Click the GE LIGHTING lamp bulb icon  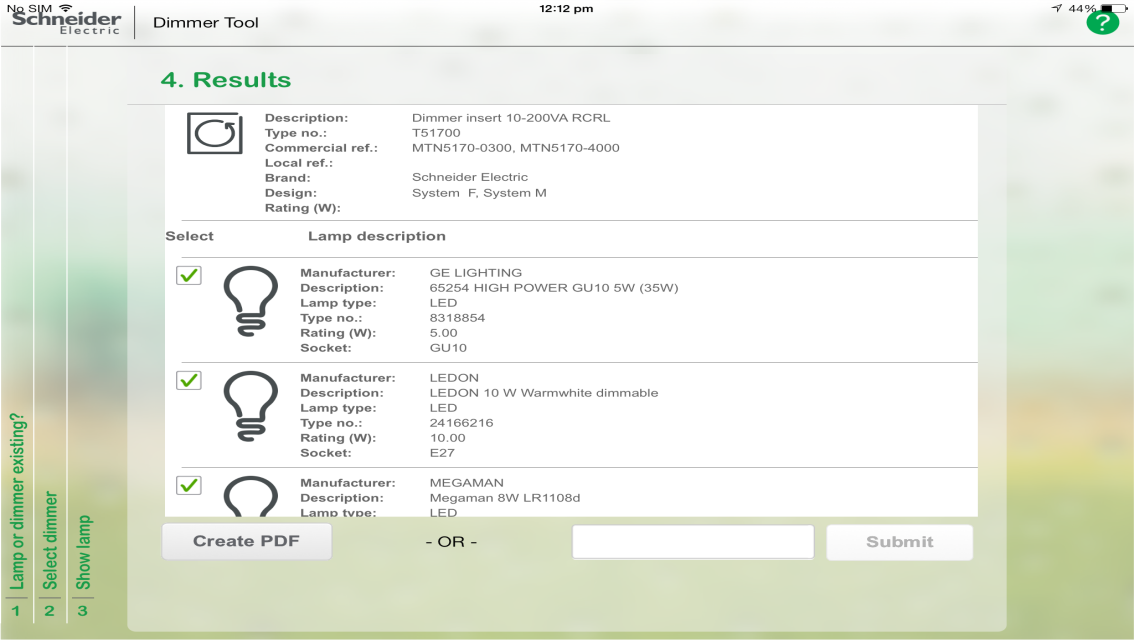pyautogui.click(x=250, y=302)
